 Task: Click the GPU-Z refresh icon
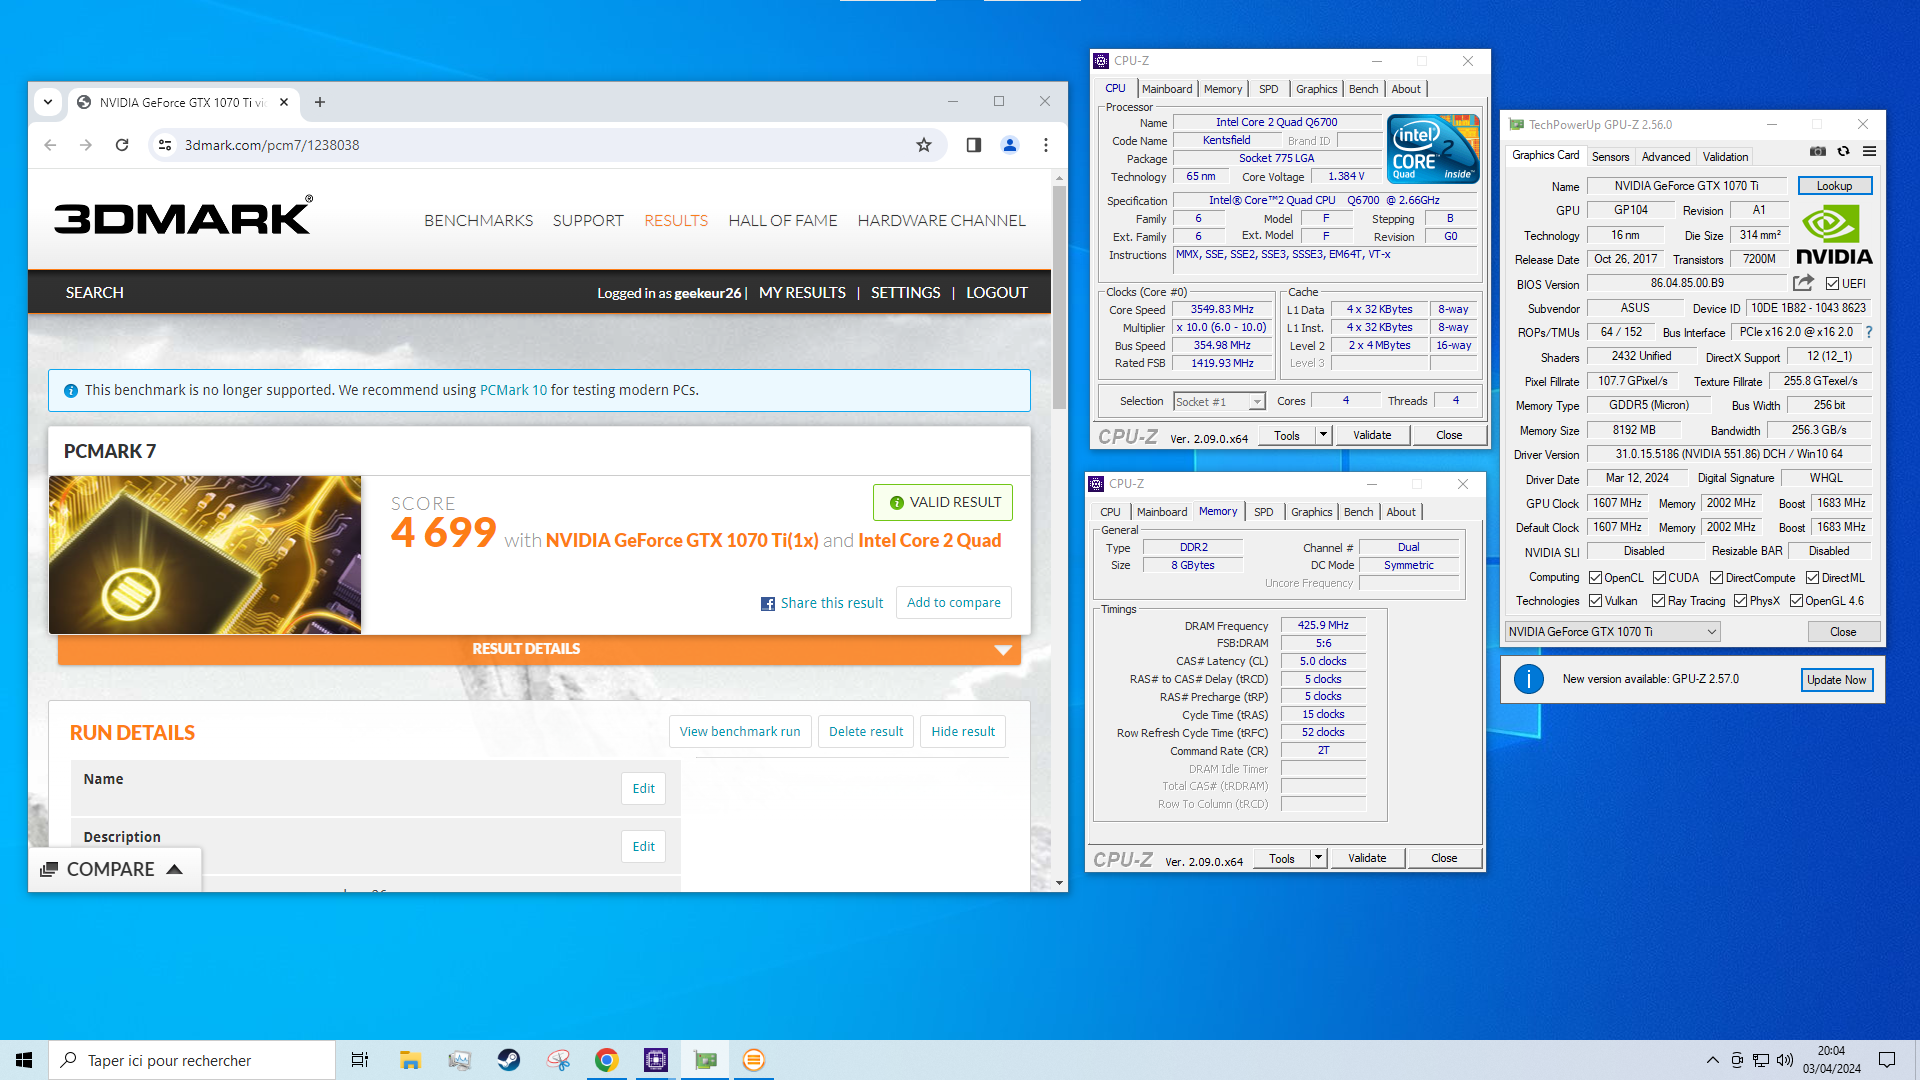tap(1844, 152)
